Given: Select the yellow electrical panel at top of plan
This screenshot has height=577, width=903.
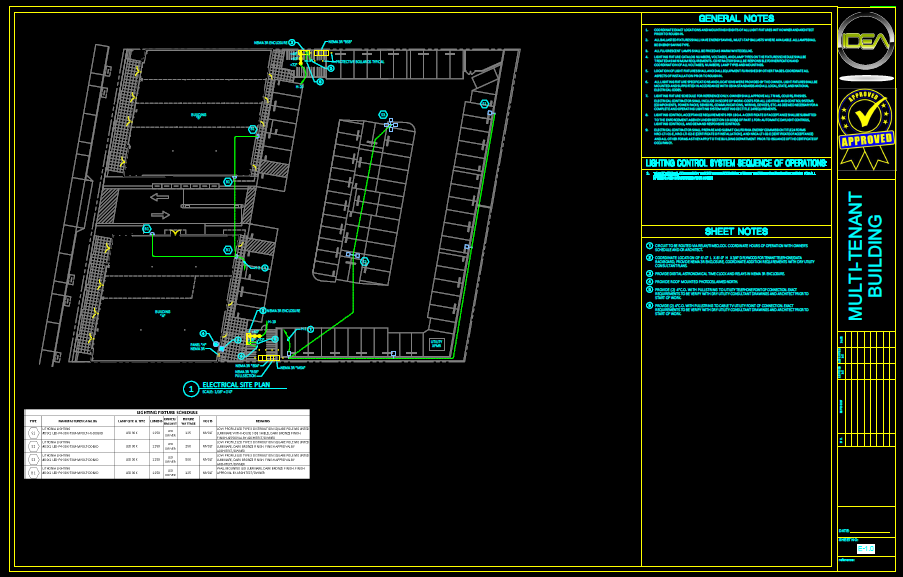Looking at the screenshot, I should tap(321, 53).
